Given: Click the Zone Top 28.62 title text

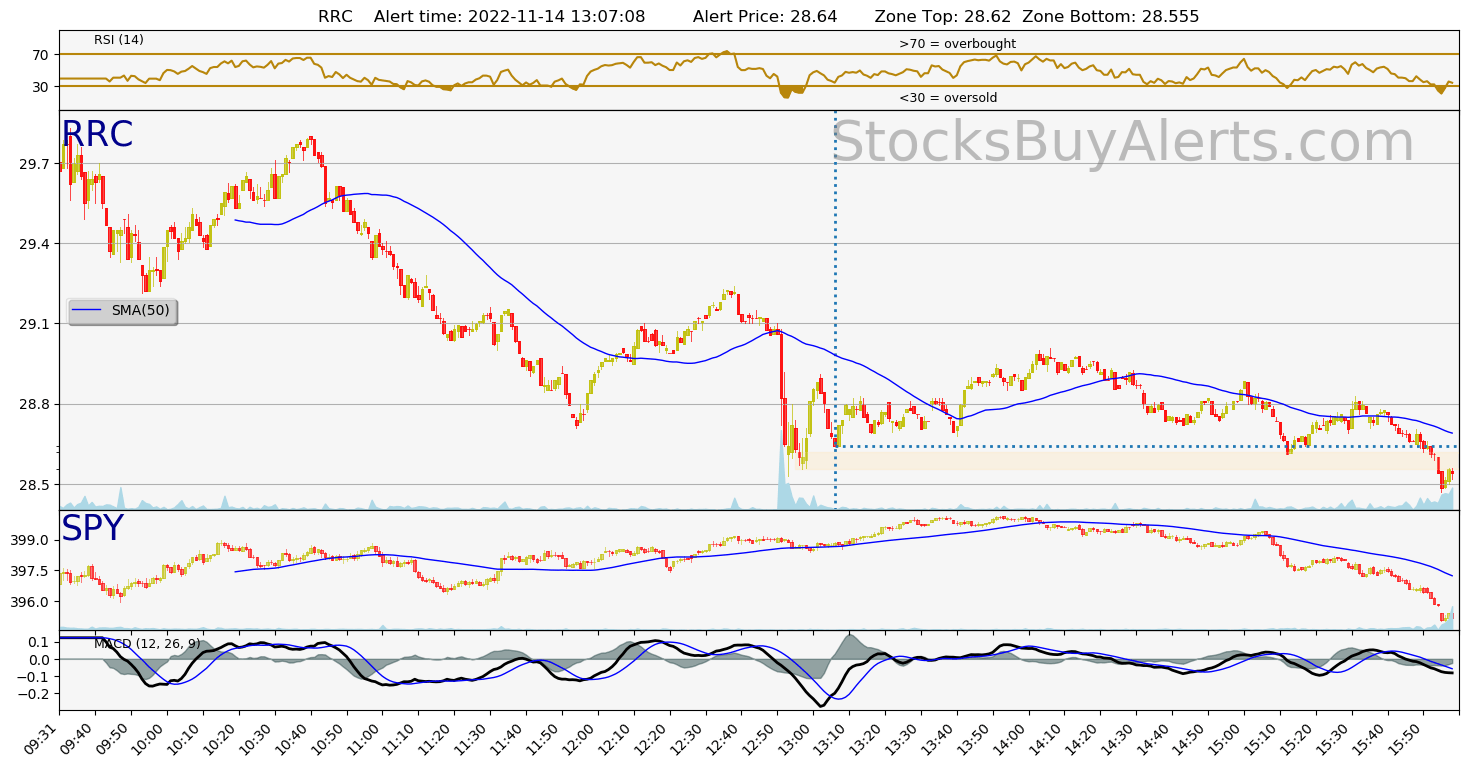Looking at the screenshot, I should [943, 16].
